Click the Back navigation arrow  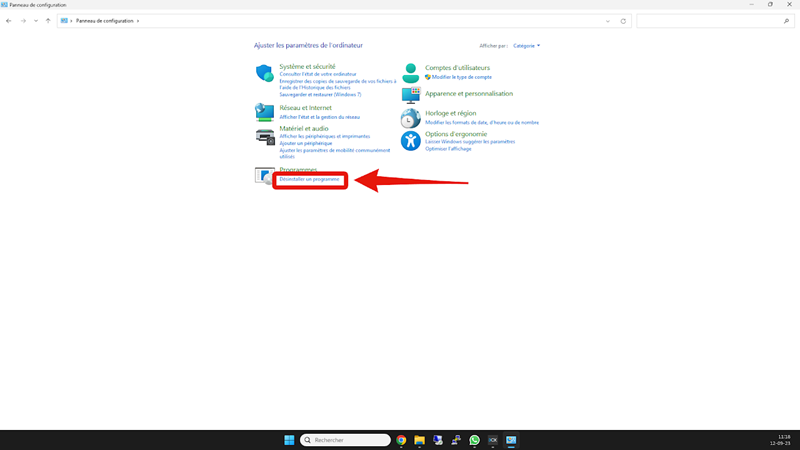(9, 20)
